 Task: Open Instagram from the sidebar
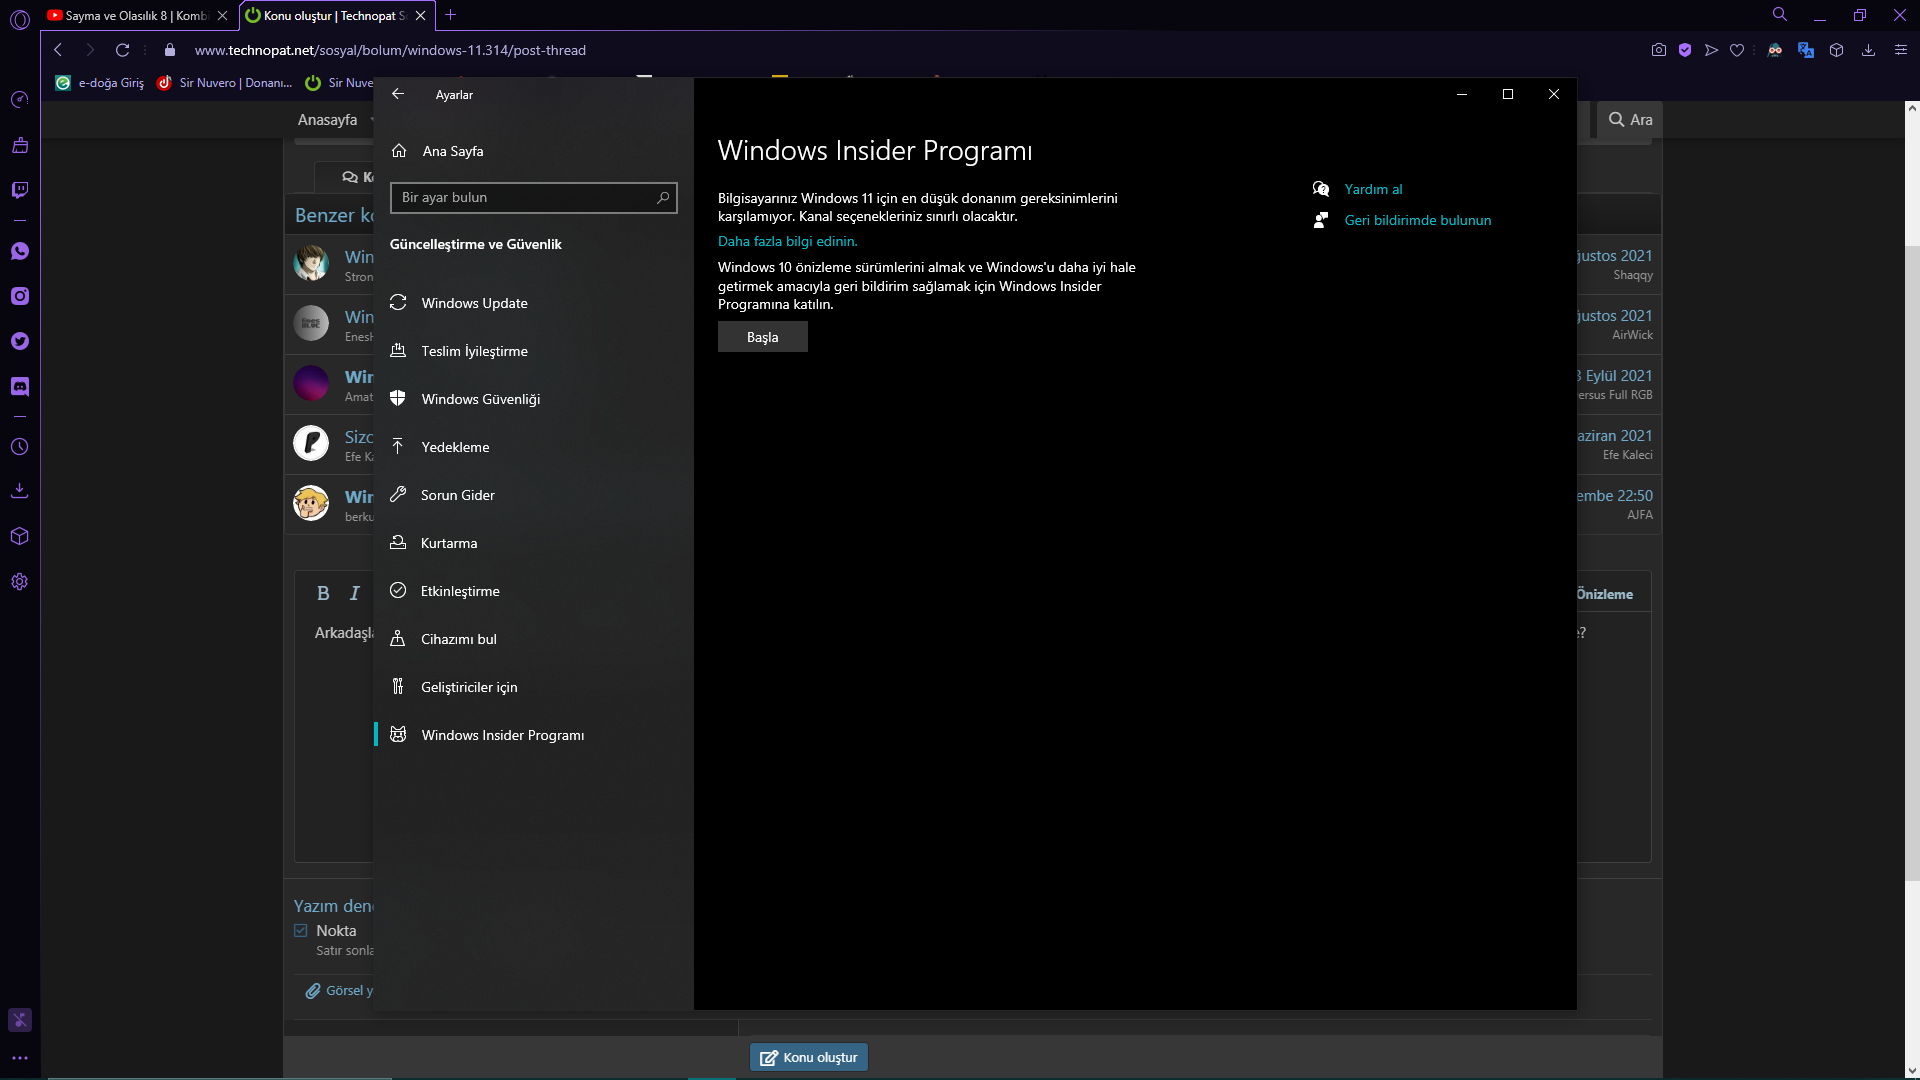tap(19, 296)
